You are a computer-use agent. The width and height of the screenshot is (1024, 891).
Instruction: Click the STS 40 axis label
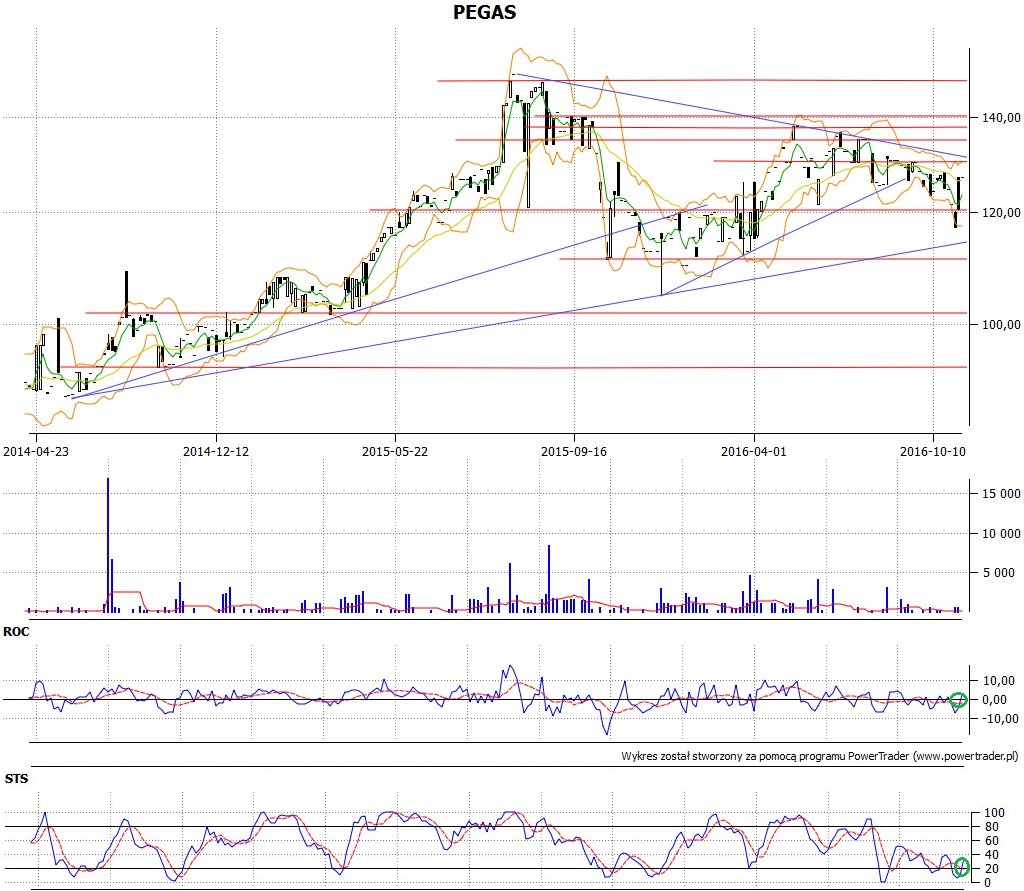click(991, 855)
